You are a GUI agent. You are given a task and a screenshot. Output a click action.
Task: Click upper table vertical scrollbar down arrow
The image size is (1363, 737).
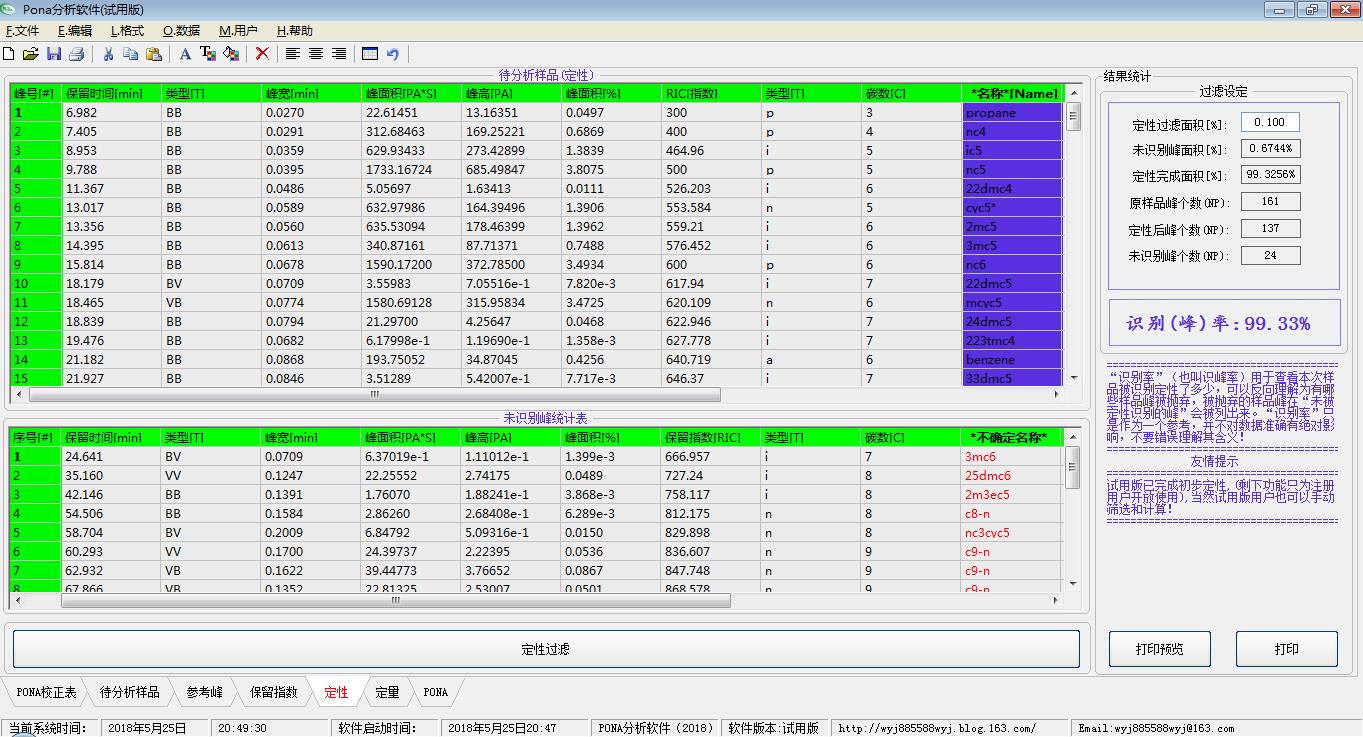pyautogui.click(x=1073, y=378)
